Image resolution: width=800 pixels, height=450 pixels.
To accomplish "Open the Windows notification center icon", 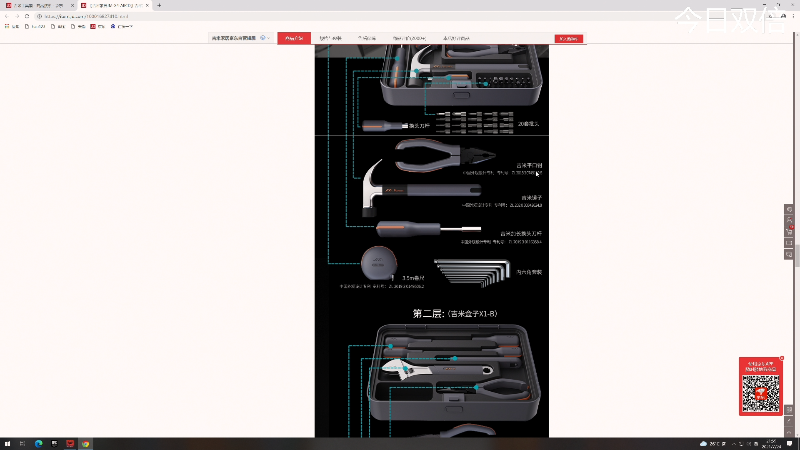I will tap(789, 444).
